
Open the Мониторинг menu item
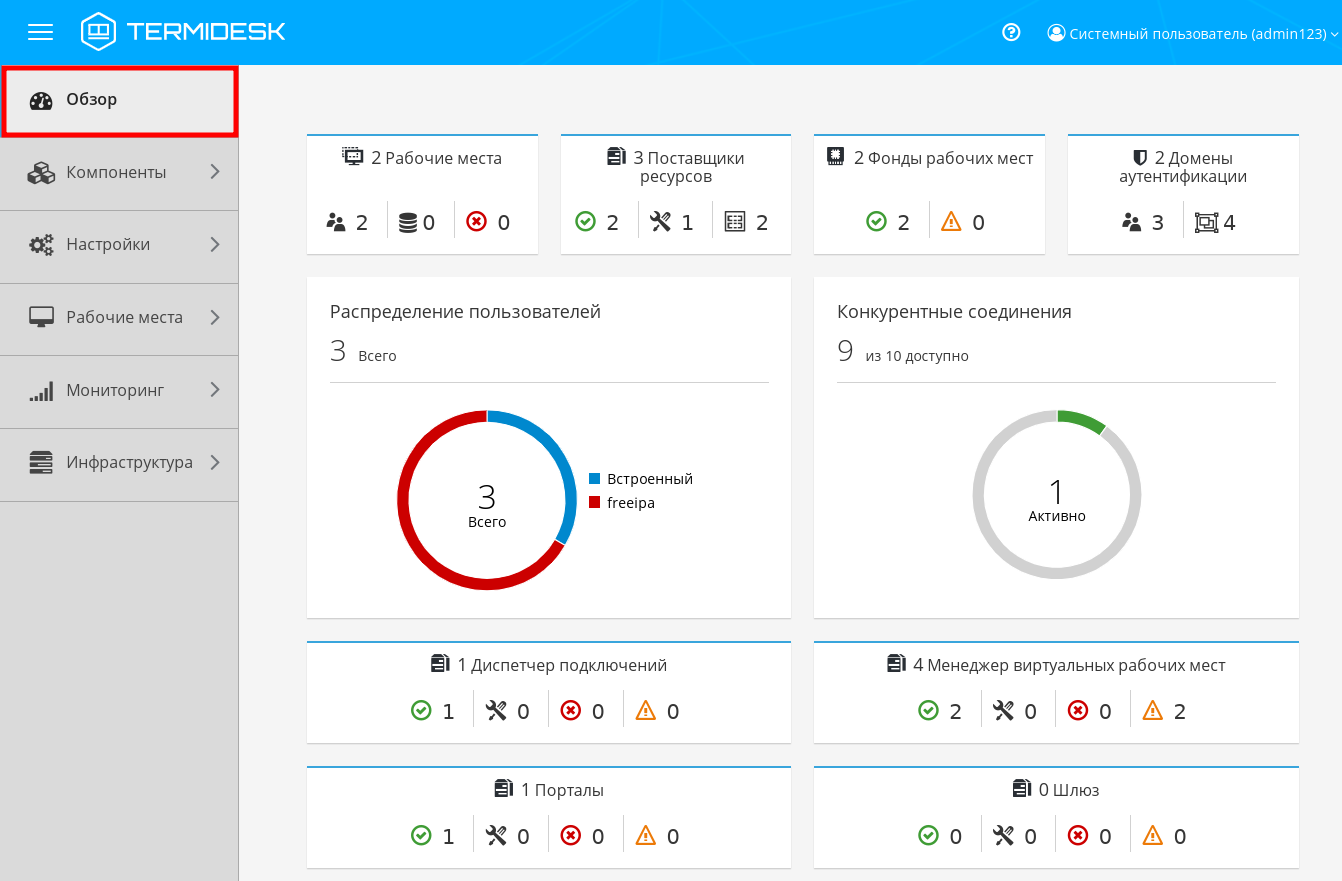click(x=115, y=391)
